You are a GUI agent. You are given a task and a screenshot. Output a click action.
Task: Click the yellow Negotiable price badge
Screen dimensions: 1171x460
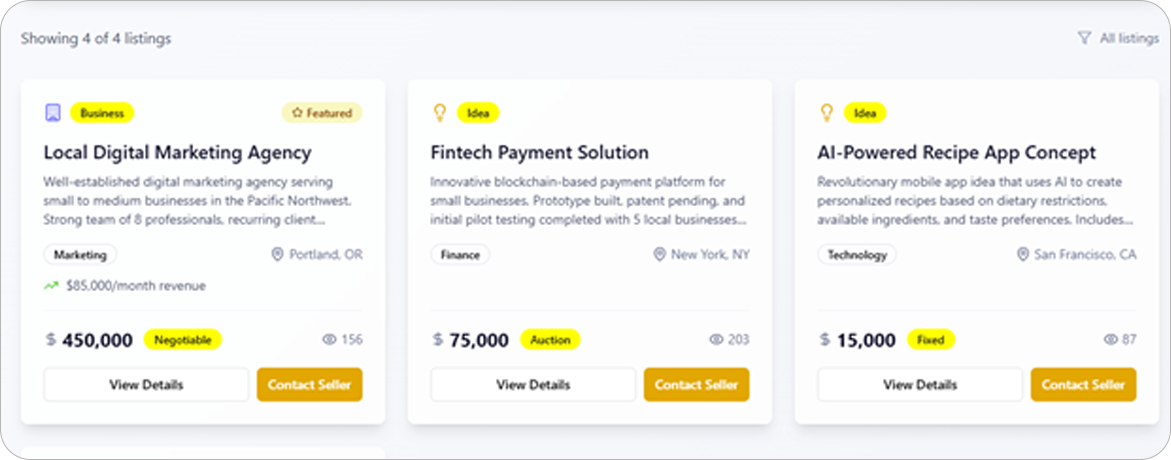coord(183,340)
